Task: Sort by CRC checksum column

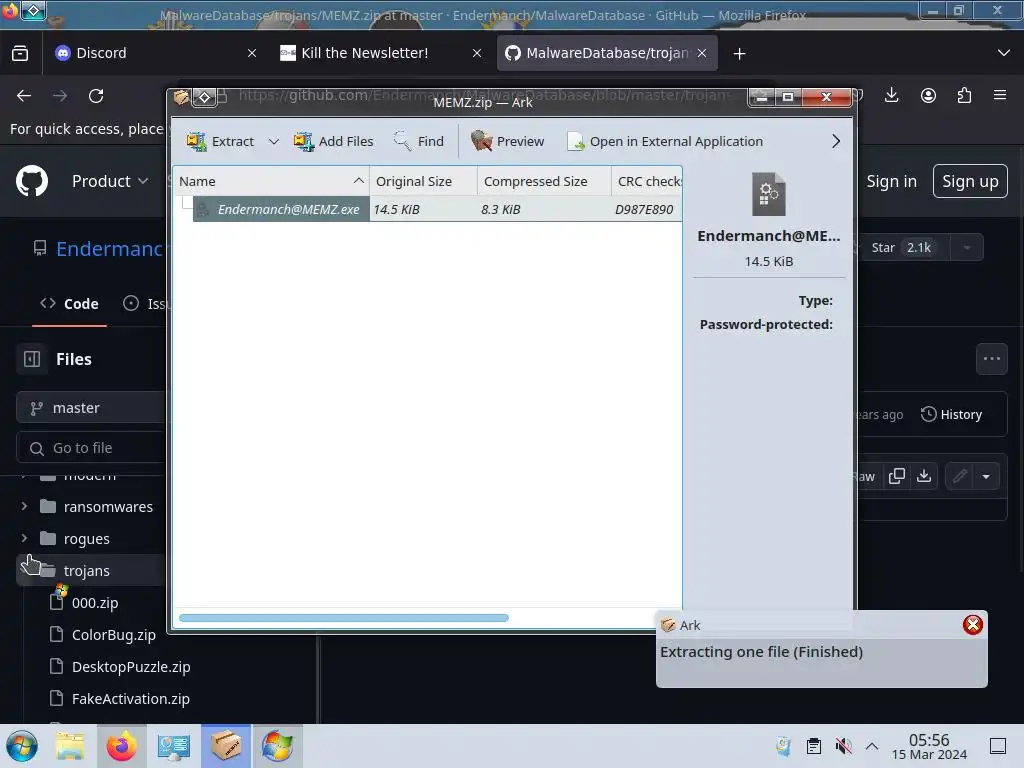Action: click(647, 181)
